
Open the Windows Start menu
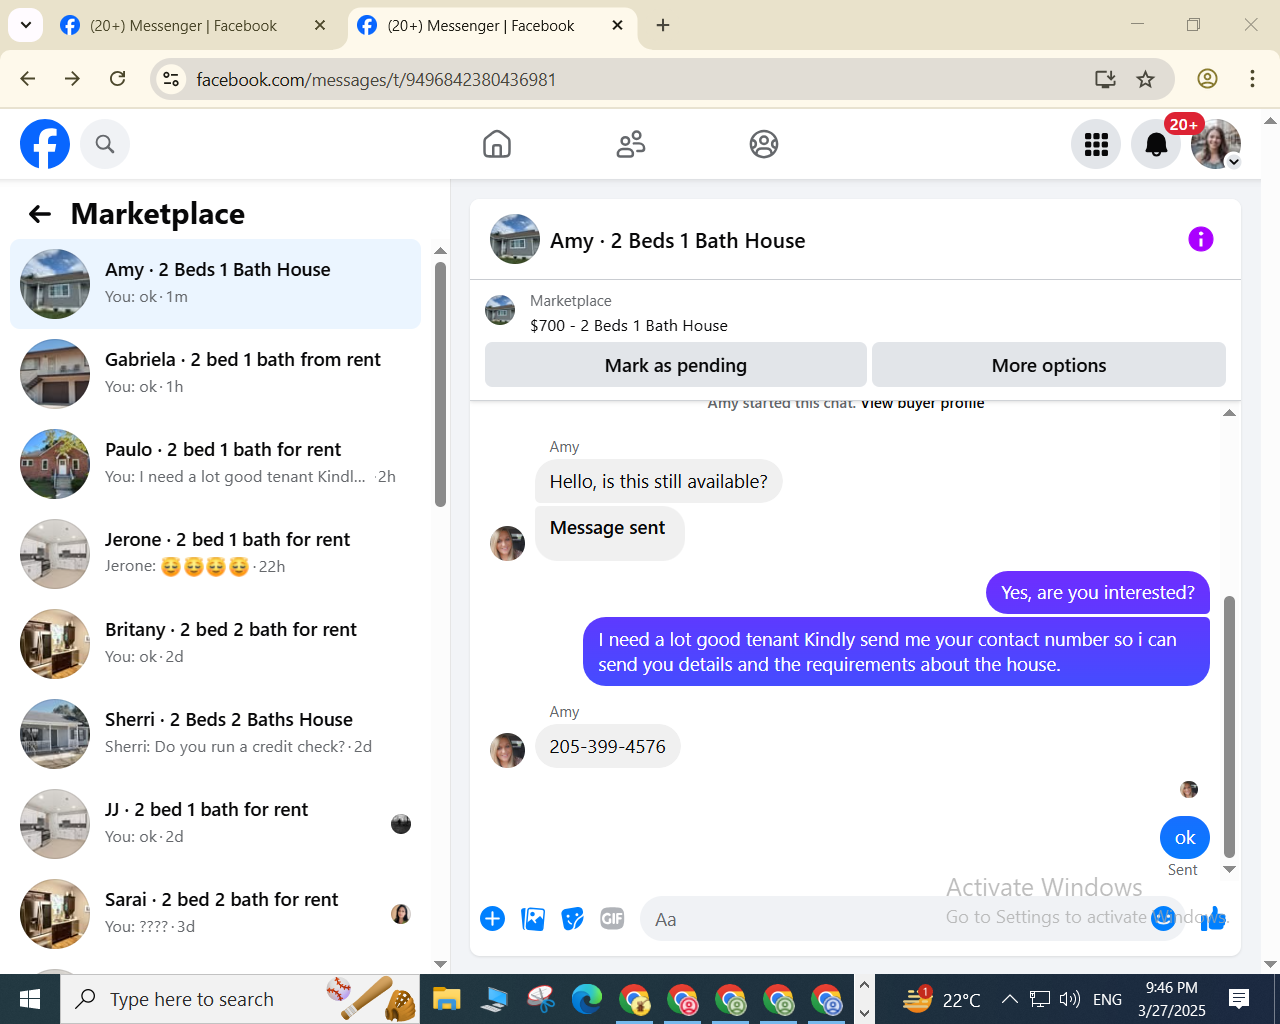pos(30,999)
